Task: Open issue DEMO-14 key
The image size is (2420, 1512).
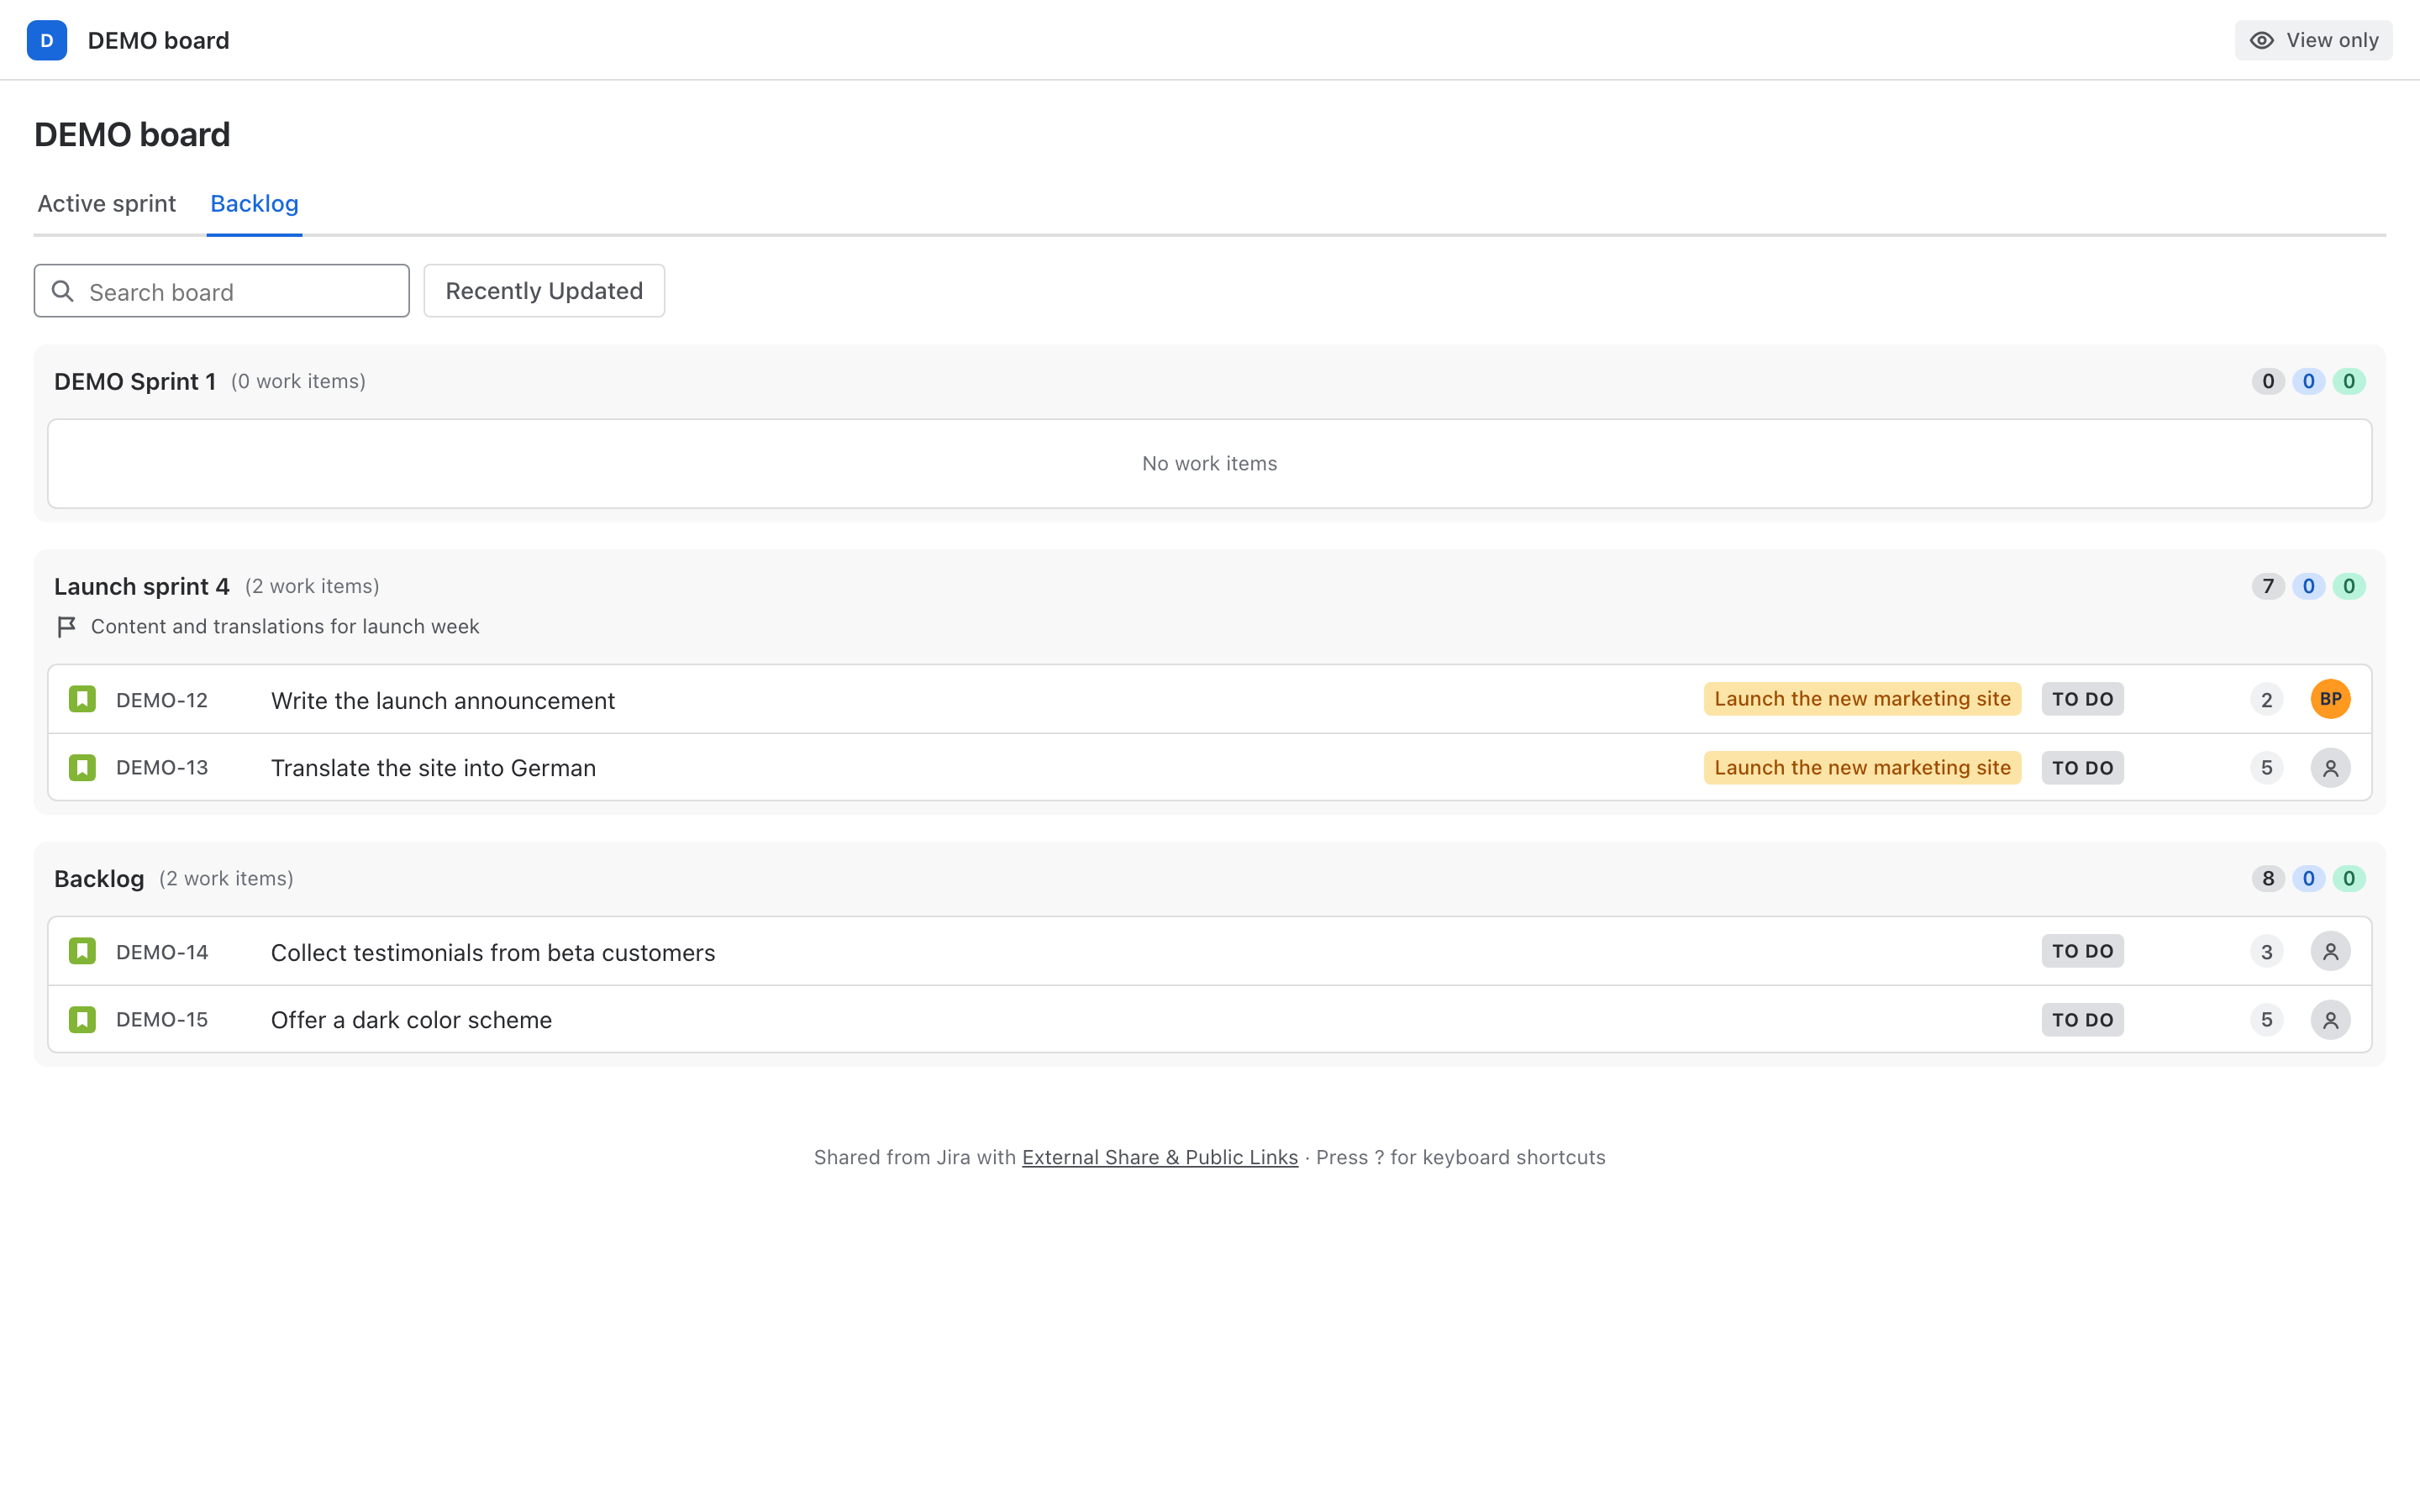Action: [x=162, y=952]
